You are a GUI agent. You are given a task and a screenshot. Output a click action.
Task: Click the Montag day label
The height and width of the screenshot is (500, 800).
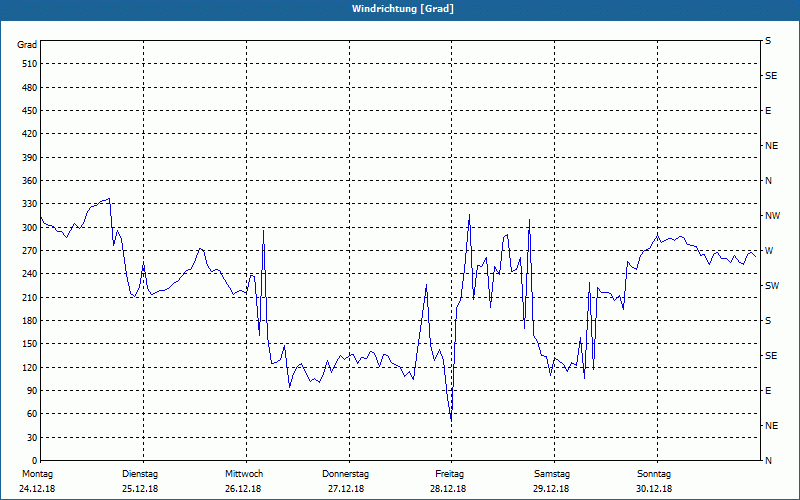click(37, 474)
